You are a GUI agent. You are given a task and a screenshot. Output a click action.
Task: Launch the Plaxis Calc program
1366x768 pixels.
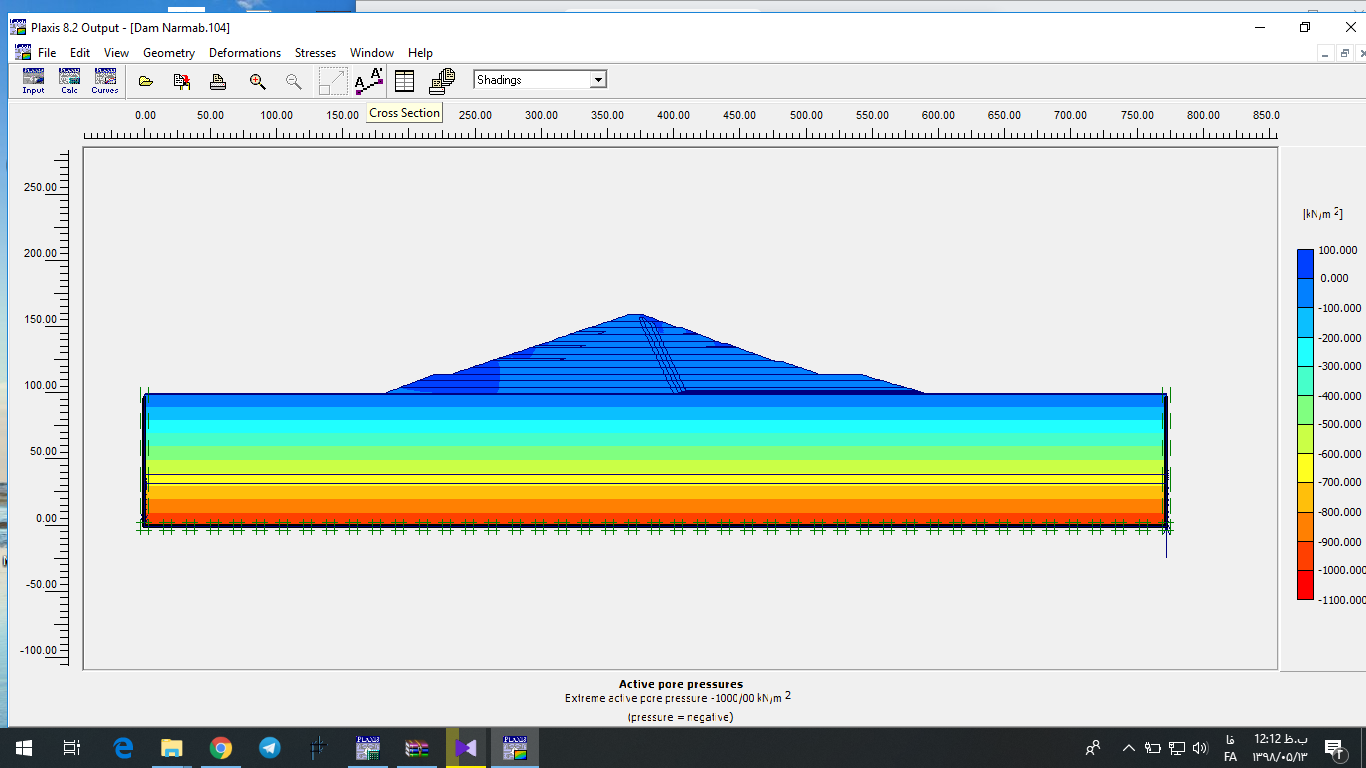pos(69,81)
